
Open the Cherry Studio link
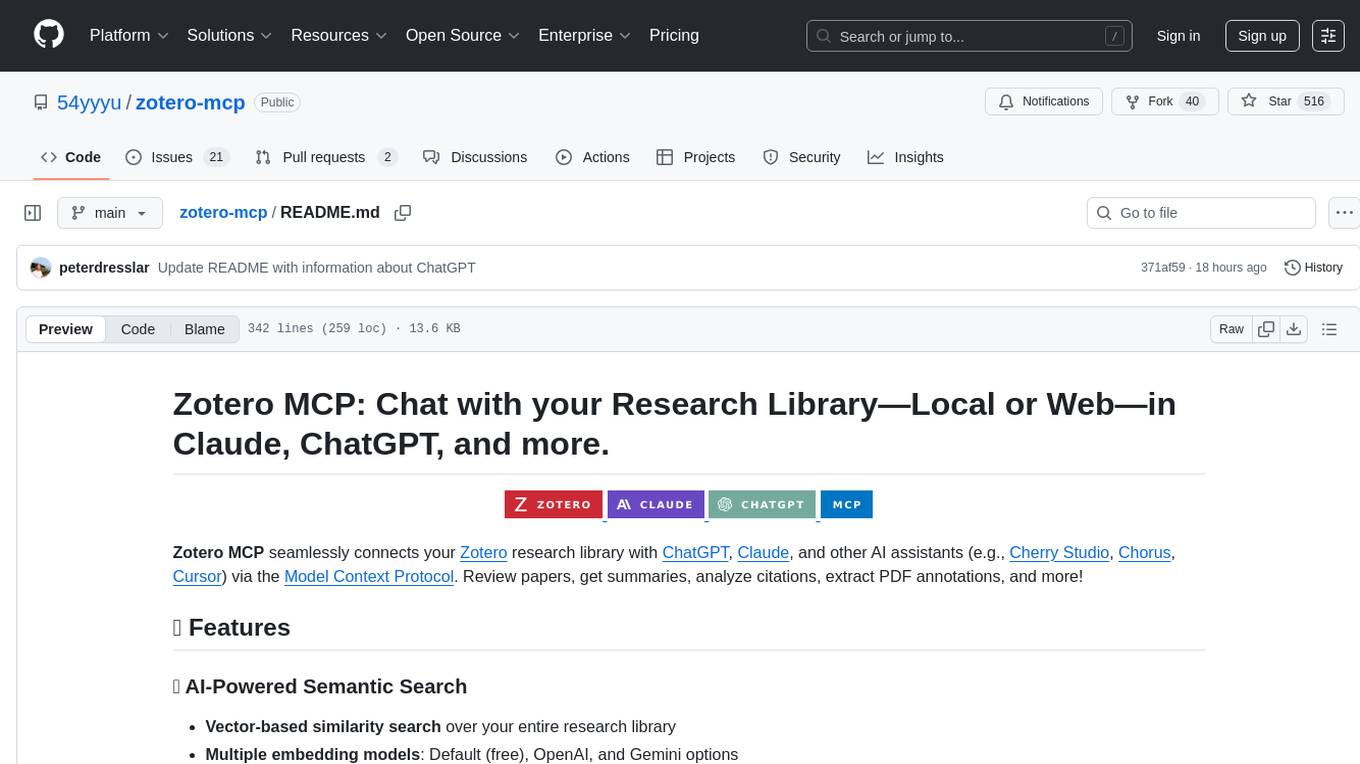(1059, 552)
